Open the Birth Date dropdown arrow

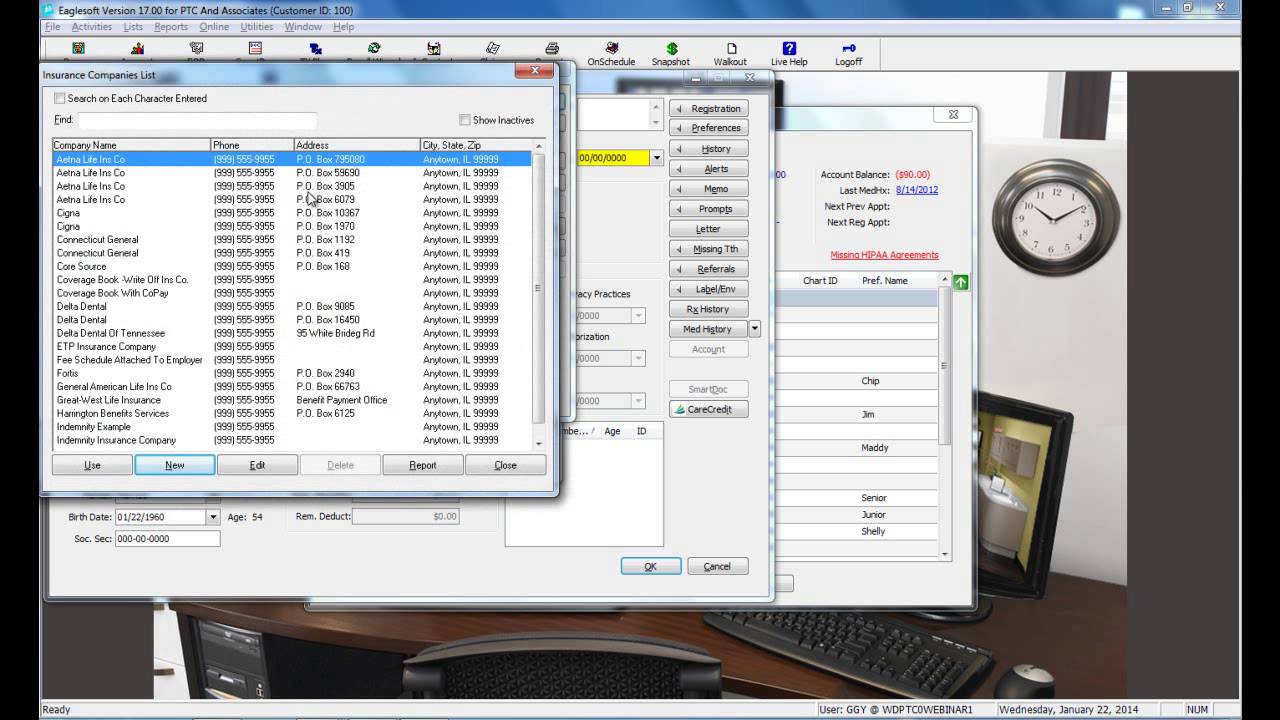pos(212,517)
